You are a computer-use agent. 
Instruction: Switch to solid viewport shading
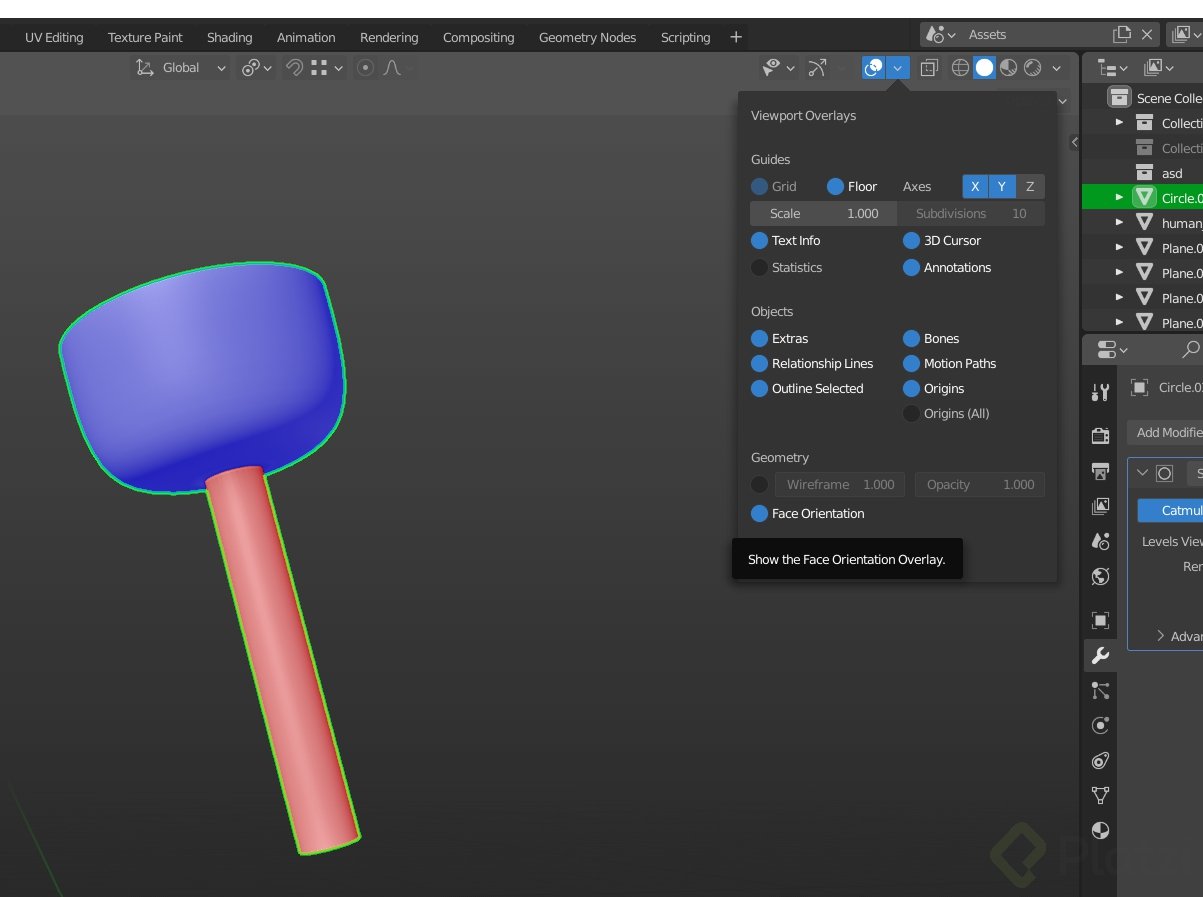click(x=985, y=68)
